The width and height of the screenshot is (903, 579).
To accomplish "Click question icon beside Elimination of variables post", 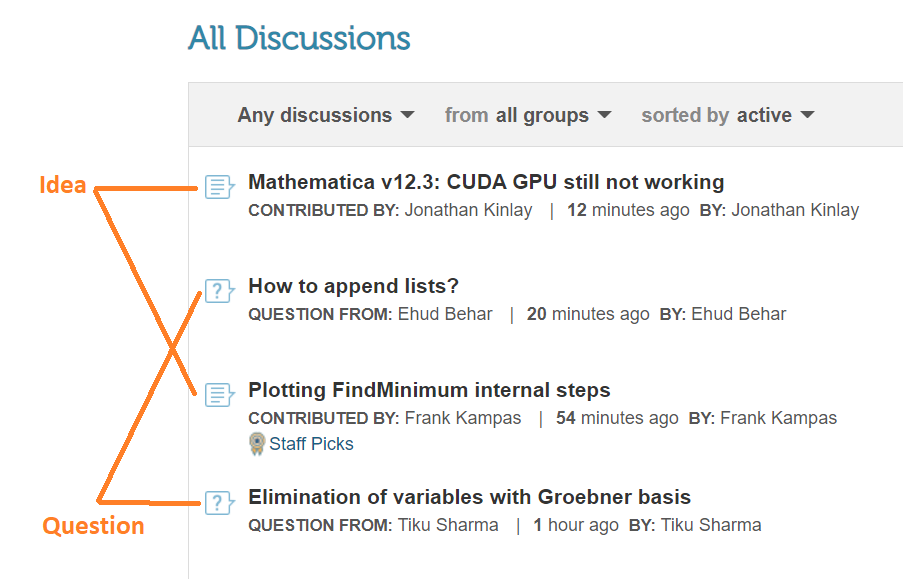I will coord(219,503).
